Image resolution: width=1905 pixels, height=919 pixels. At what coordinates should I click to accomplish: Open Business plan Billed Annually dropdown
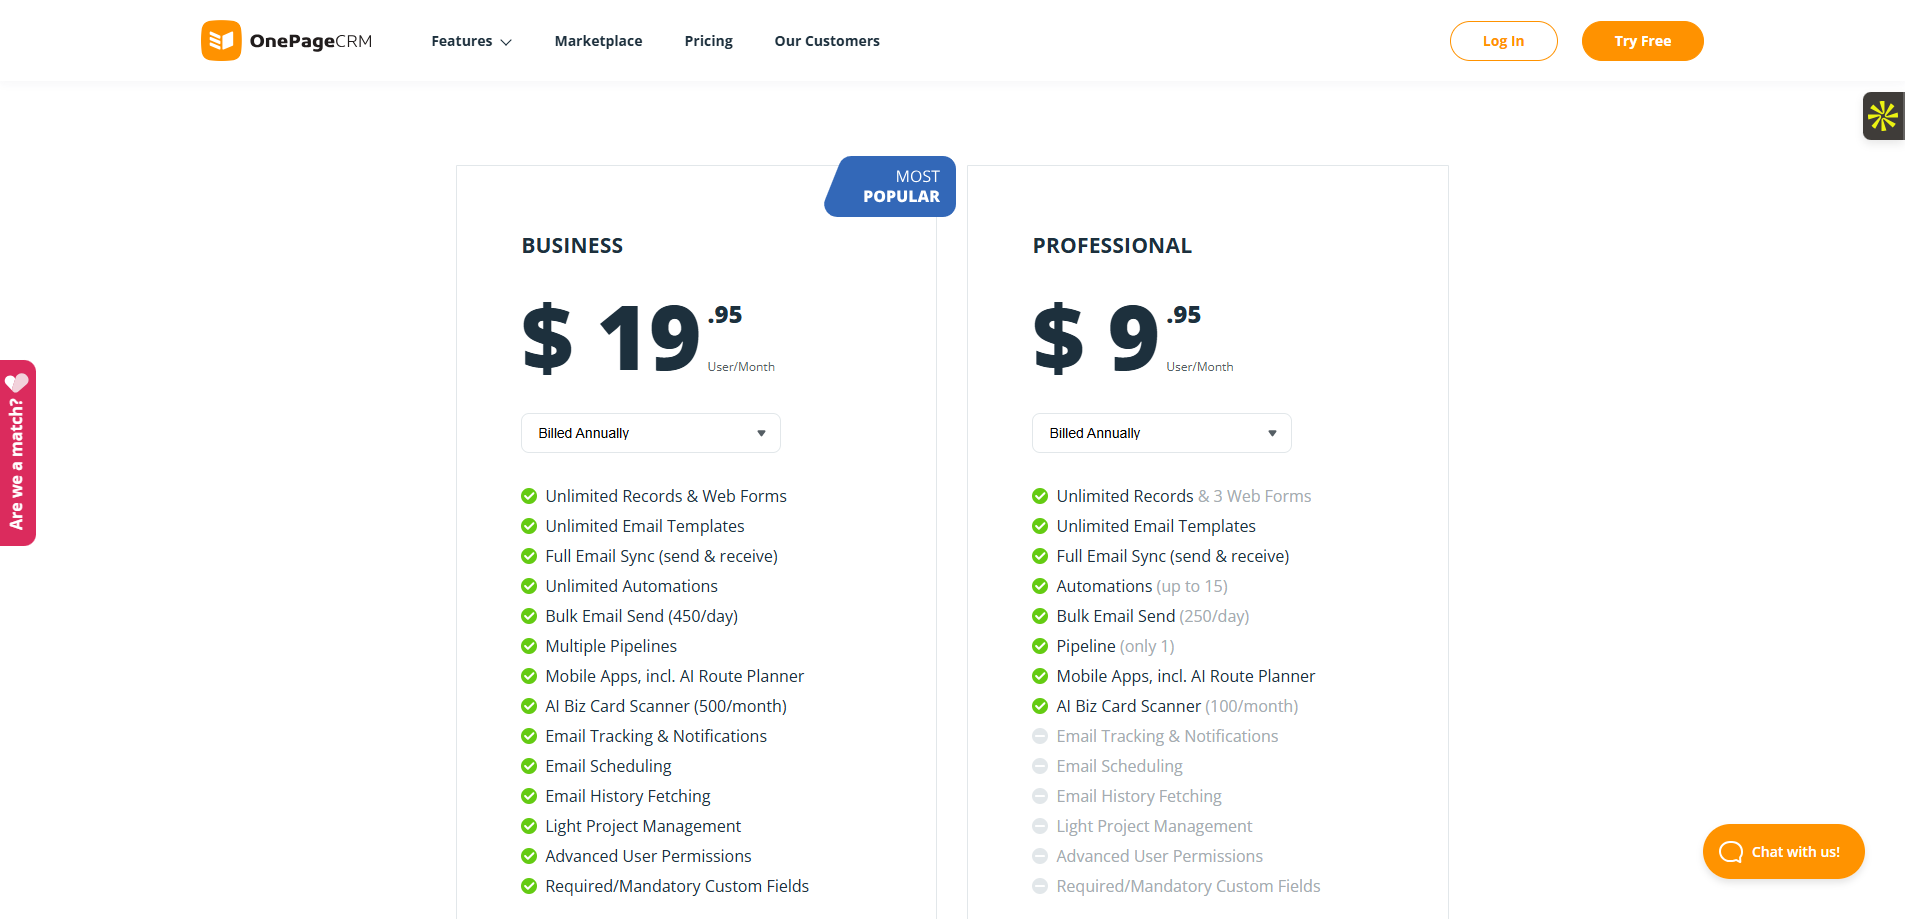pyautogui.click(x=650, y=433)
